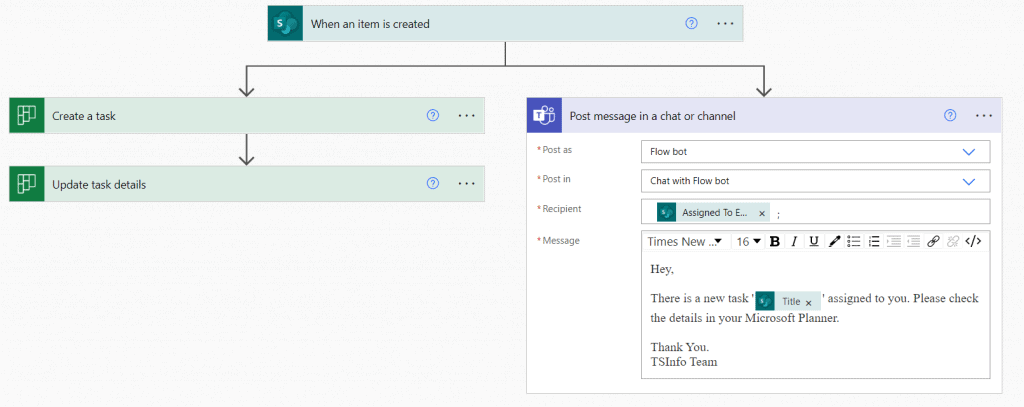This screenshot has height=407, width=1024.
Task: Click 'the details in your Microsoft Planner.' text
Action: point(744,319)
